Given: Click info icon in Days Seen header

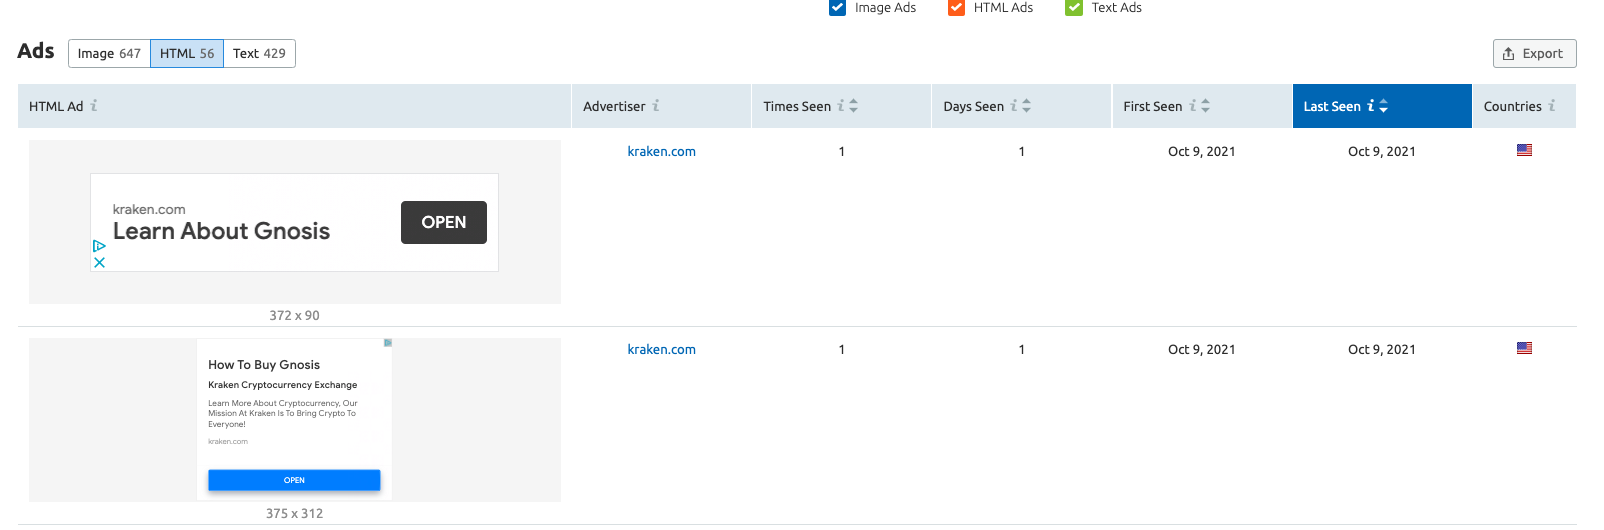Looking at the screenshot, I should pos(1014,105).
